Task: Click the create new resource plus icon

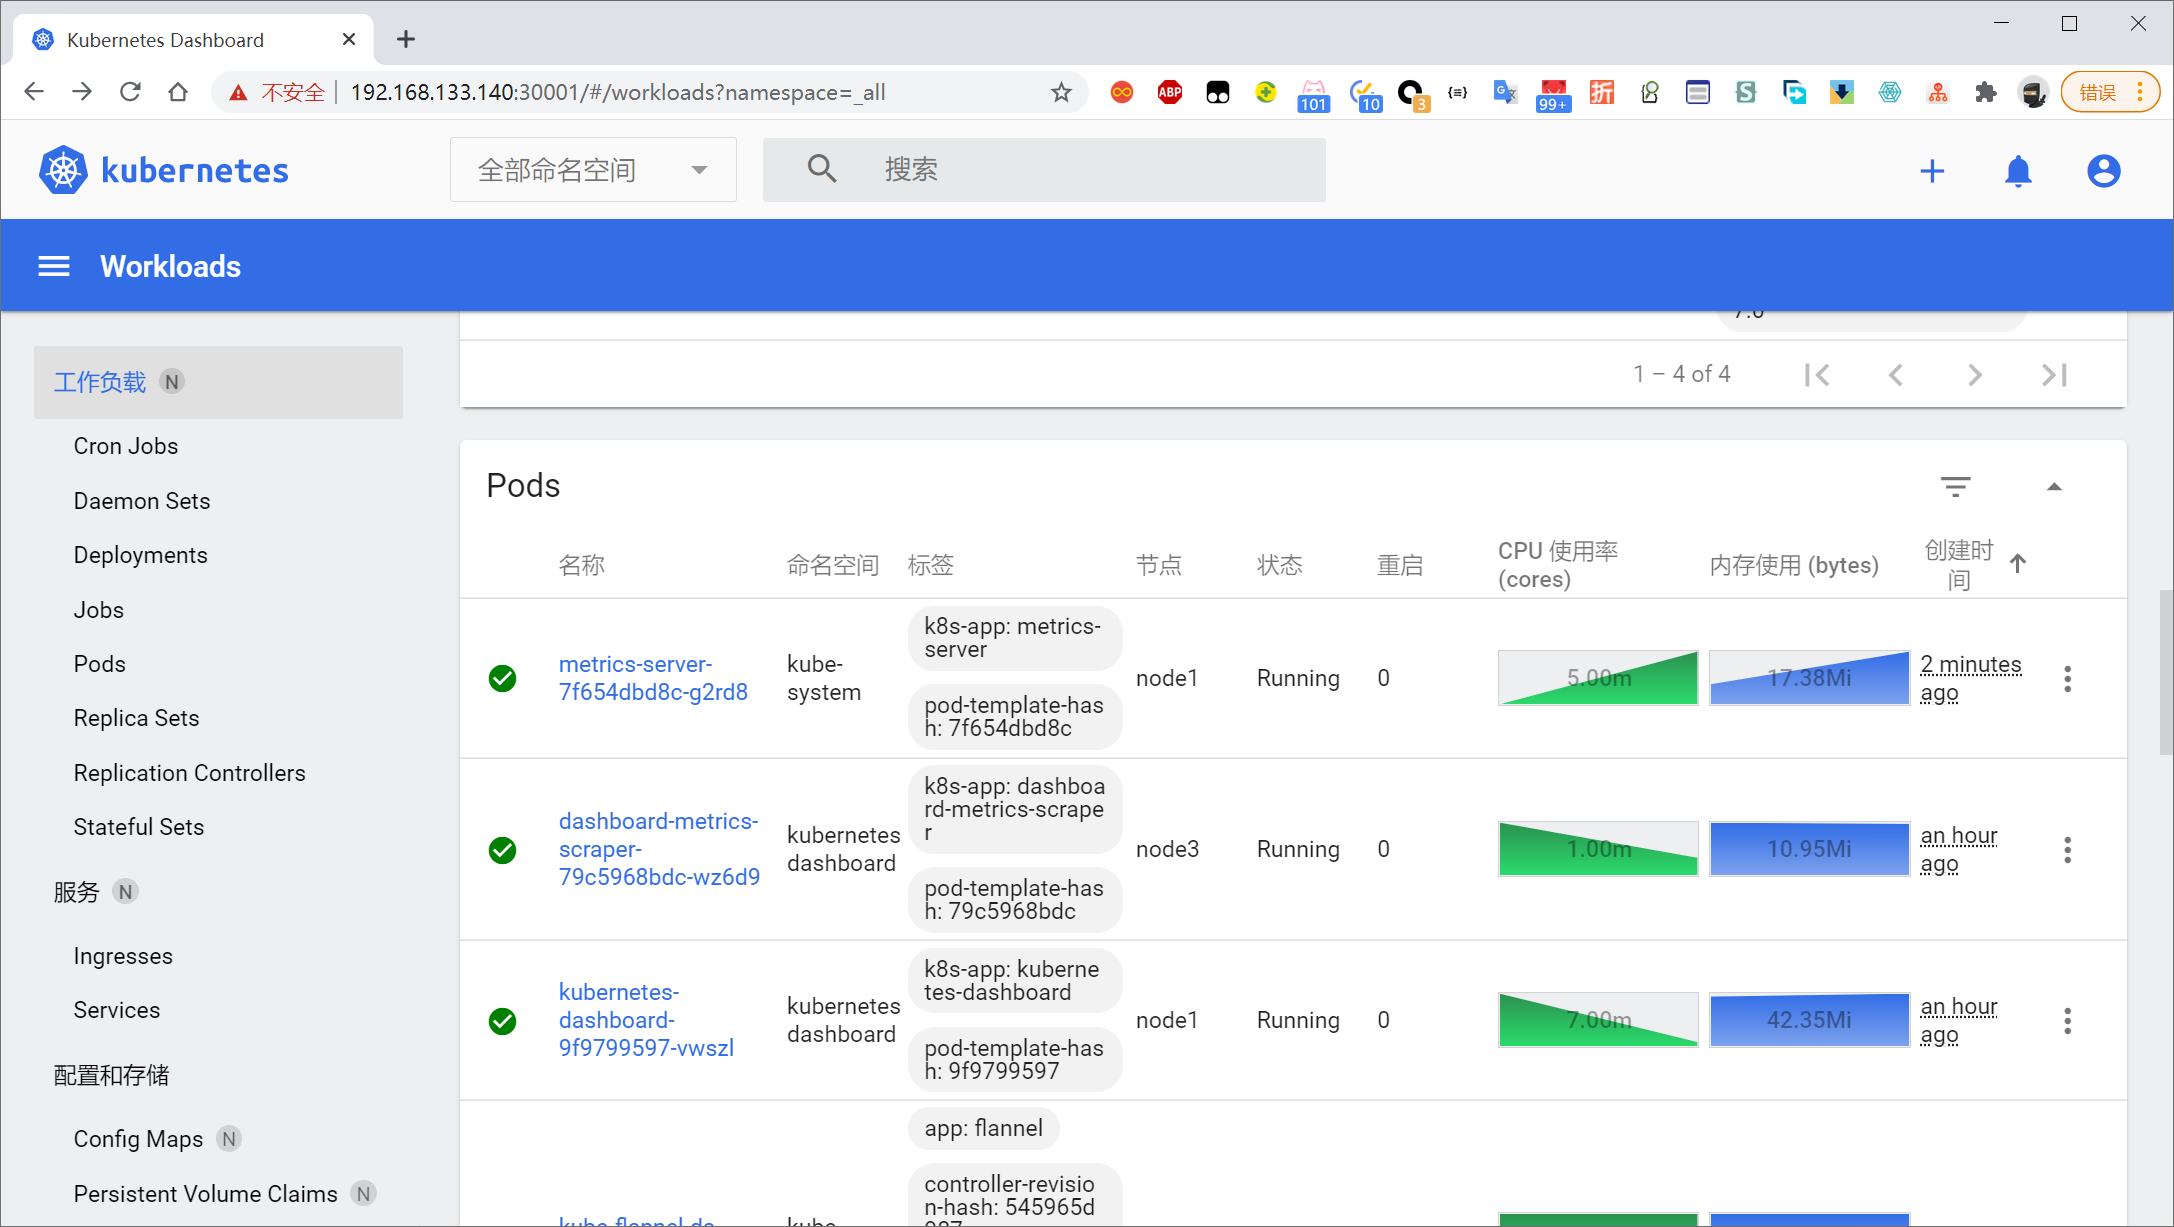Action: coord(1932,171)
